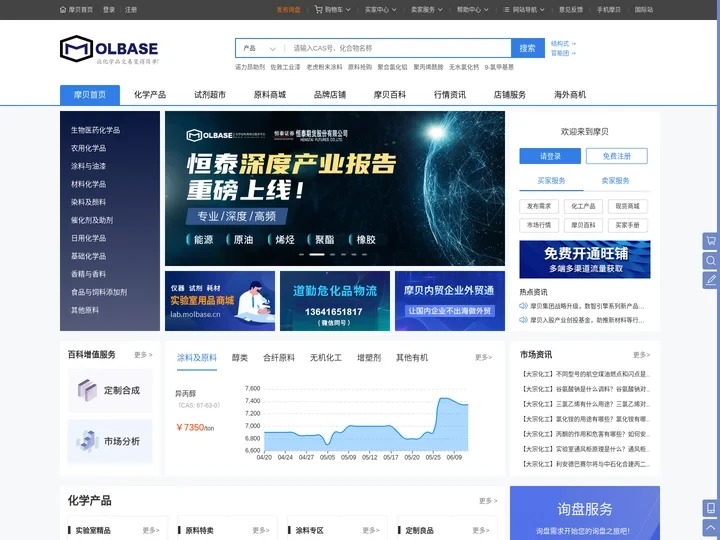Select the last carousel indicator dash
Screen dimensions: 720x540
(365, 254)
